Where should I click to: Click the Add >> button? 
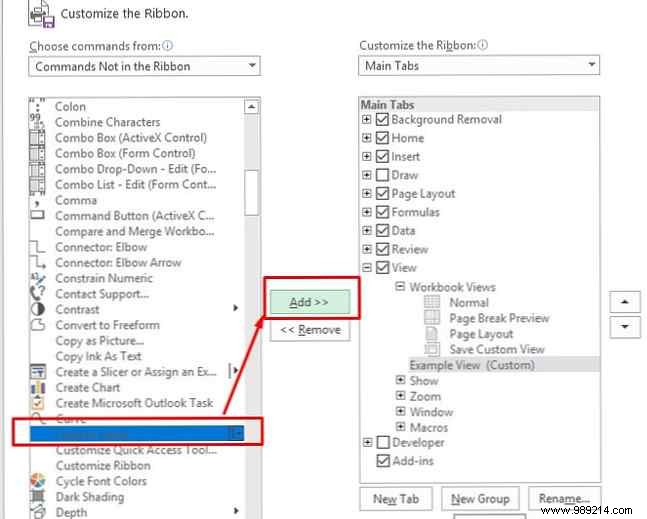[x=309, y=302]
